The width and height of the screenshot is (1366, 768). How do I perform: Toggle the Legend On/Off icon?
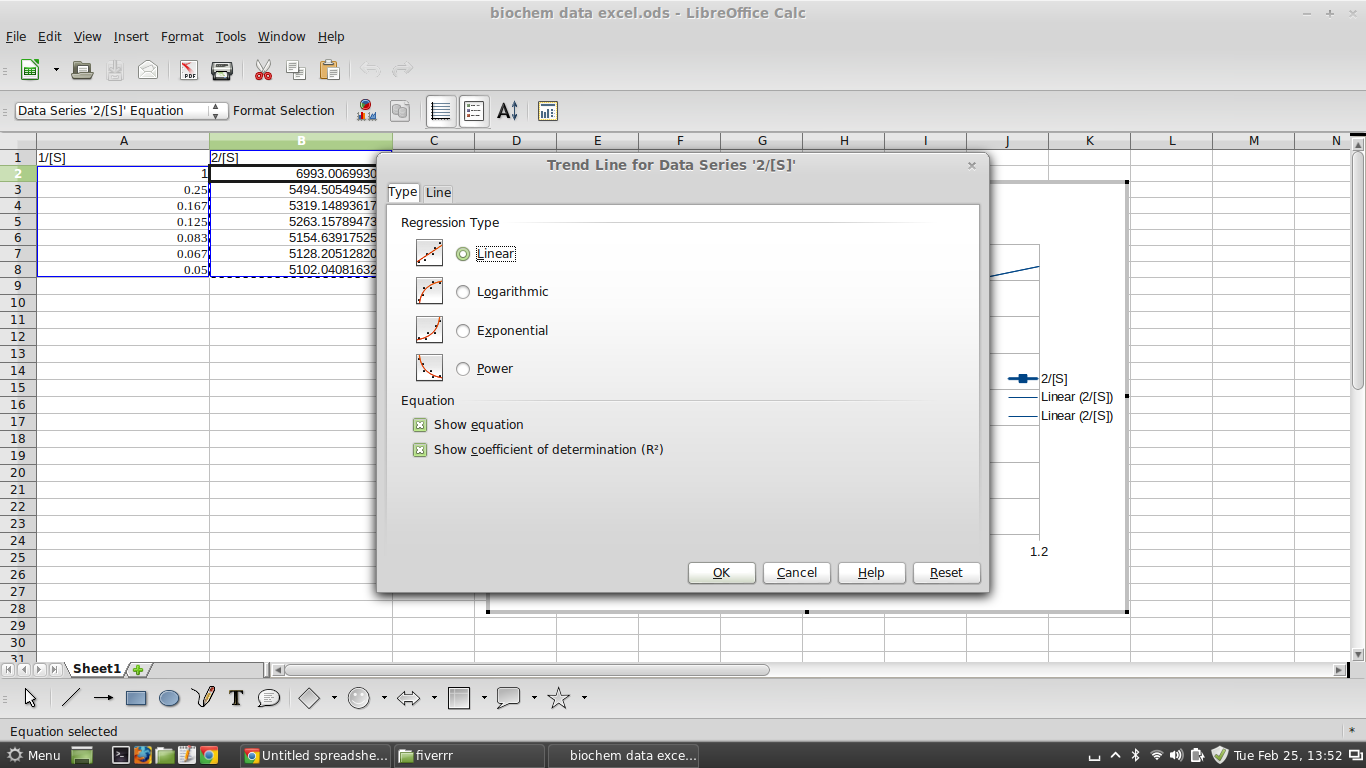click(x=473, y=111)
